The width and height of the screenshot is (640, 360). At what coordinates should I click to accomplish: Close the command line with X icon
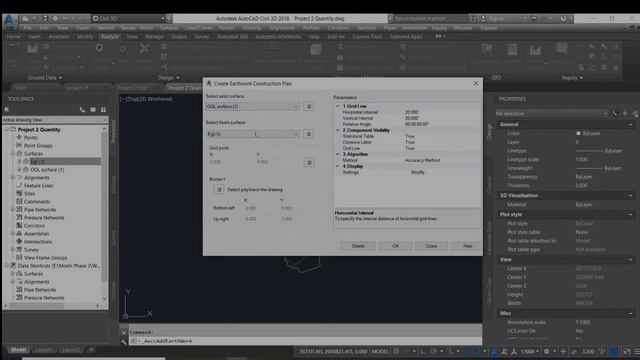pyautogui.click(x=124, y=332)
